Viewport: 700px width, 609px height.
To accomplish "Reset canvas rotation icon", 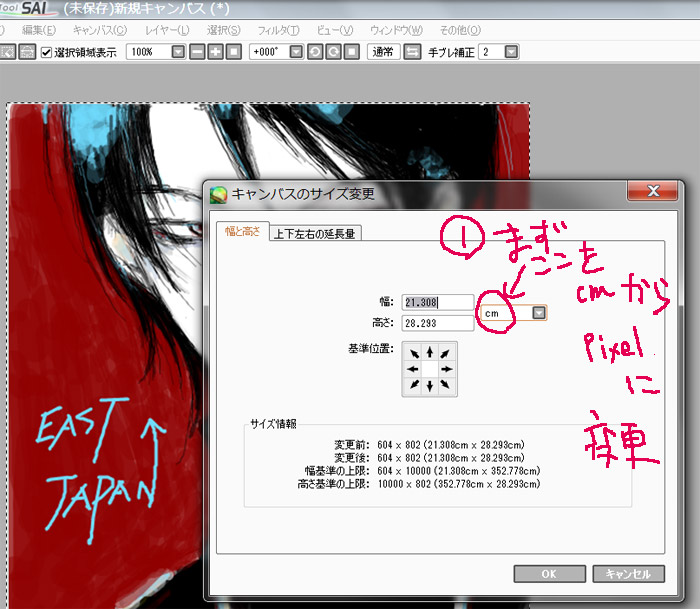I will pos(352,52).
